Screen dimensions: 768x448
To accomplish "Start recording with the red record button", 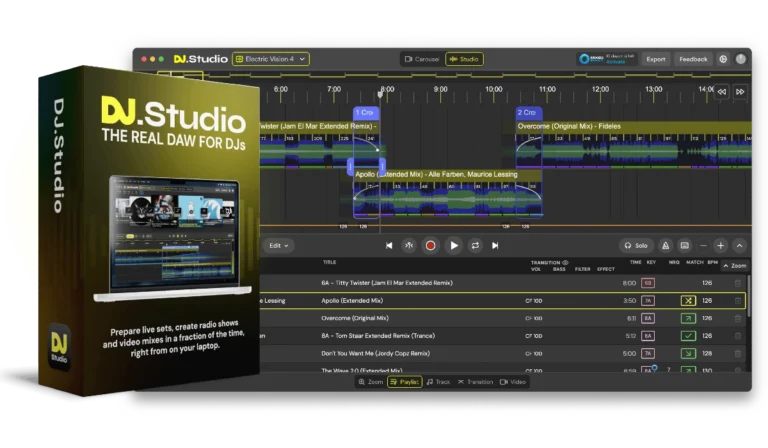I will click(431, 246).
